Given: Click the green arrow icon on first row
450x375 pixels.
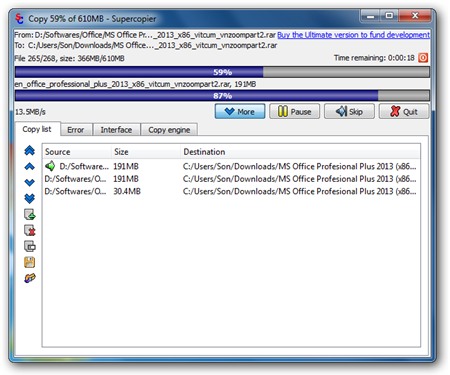Looking at the screenshot, I should click(50, 166).
